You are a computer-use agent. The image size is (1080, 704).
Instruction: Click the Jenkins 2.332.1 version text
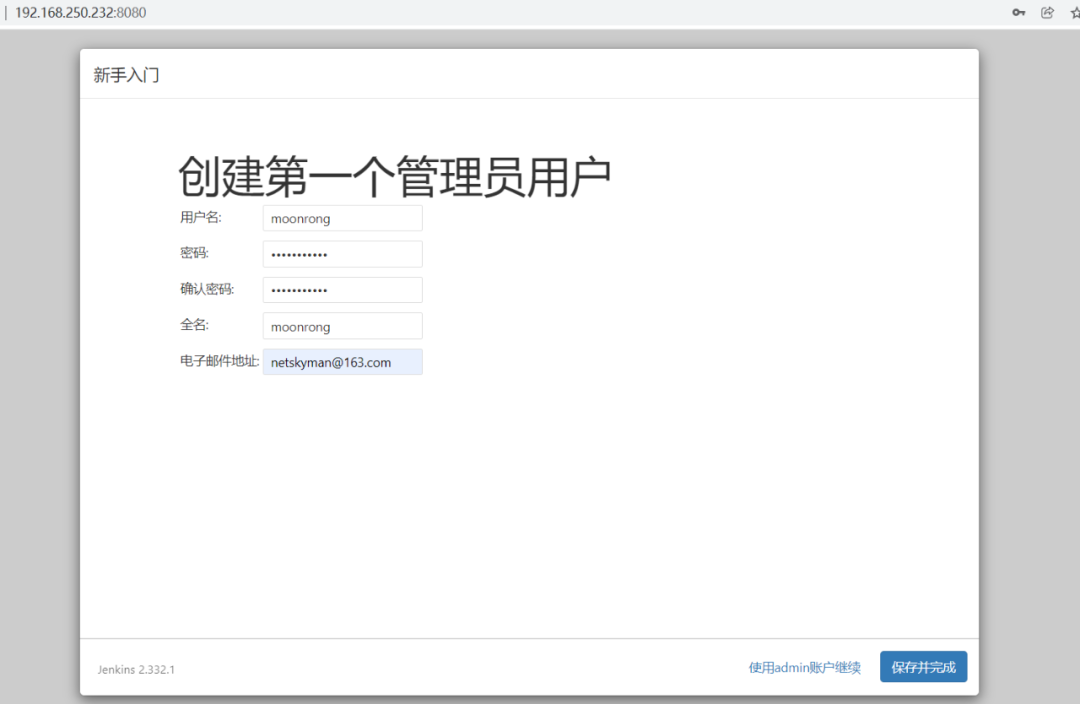[136, 669]
